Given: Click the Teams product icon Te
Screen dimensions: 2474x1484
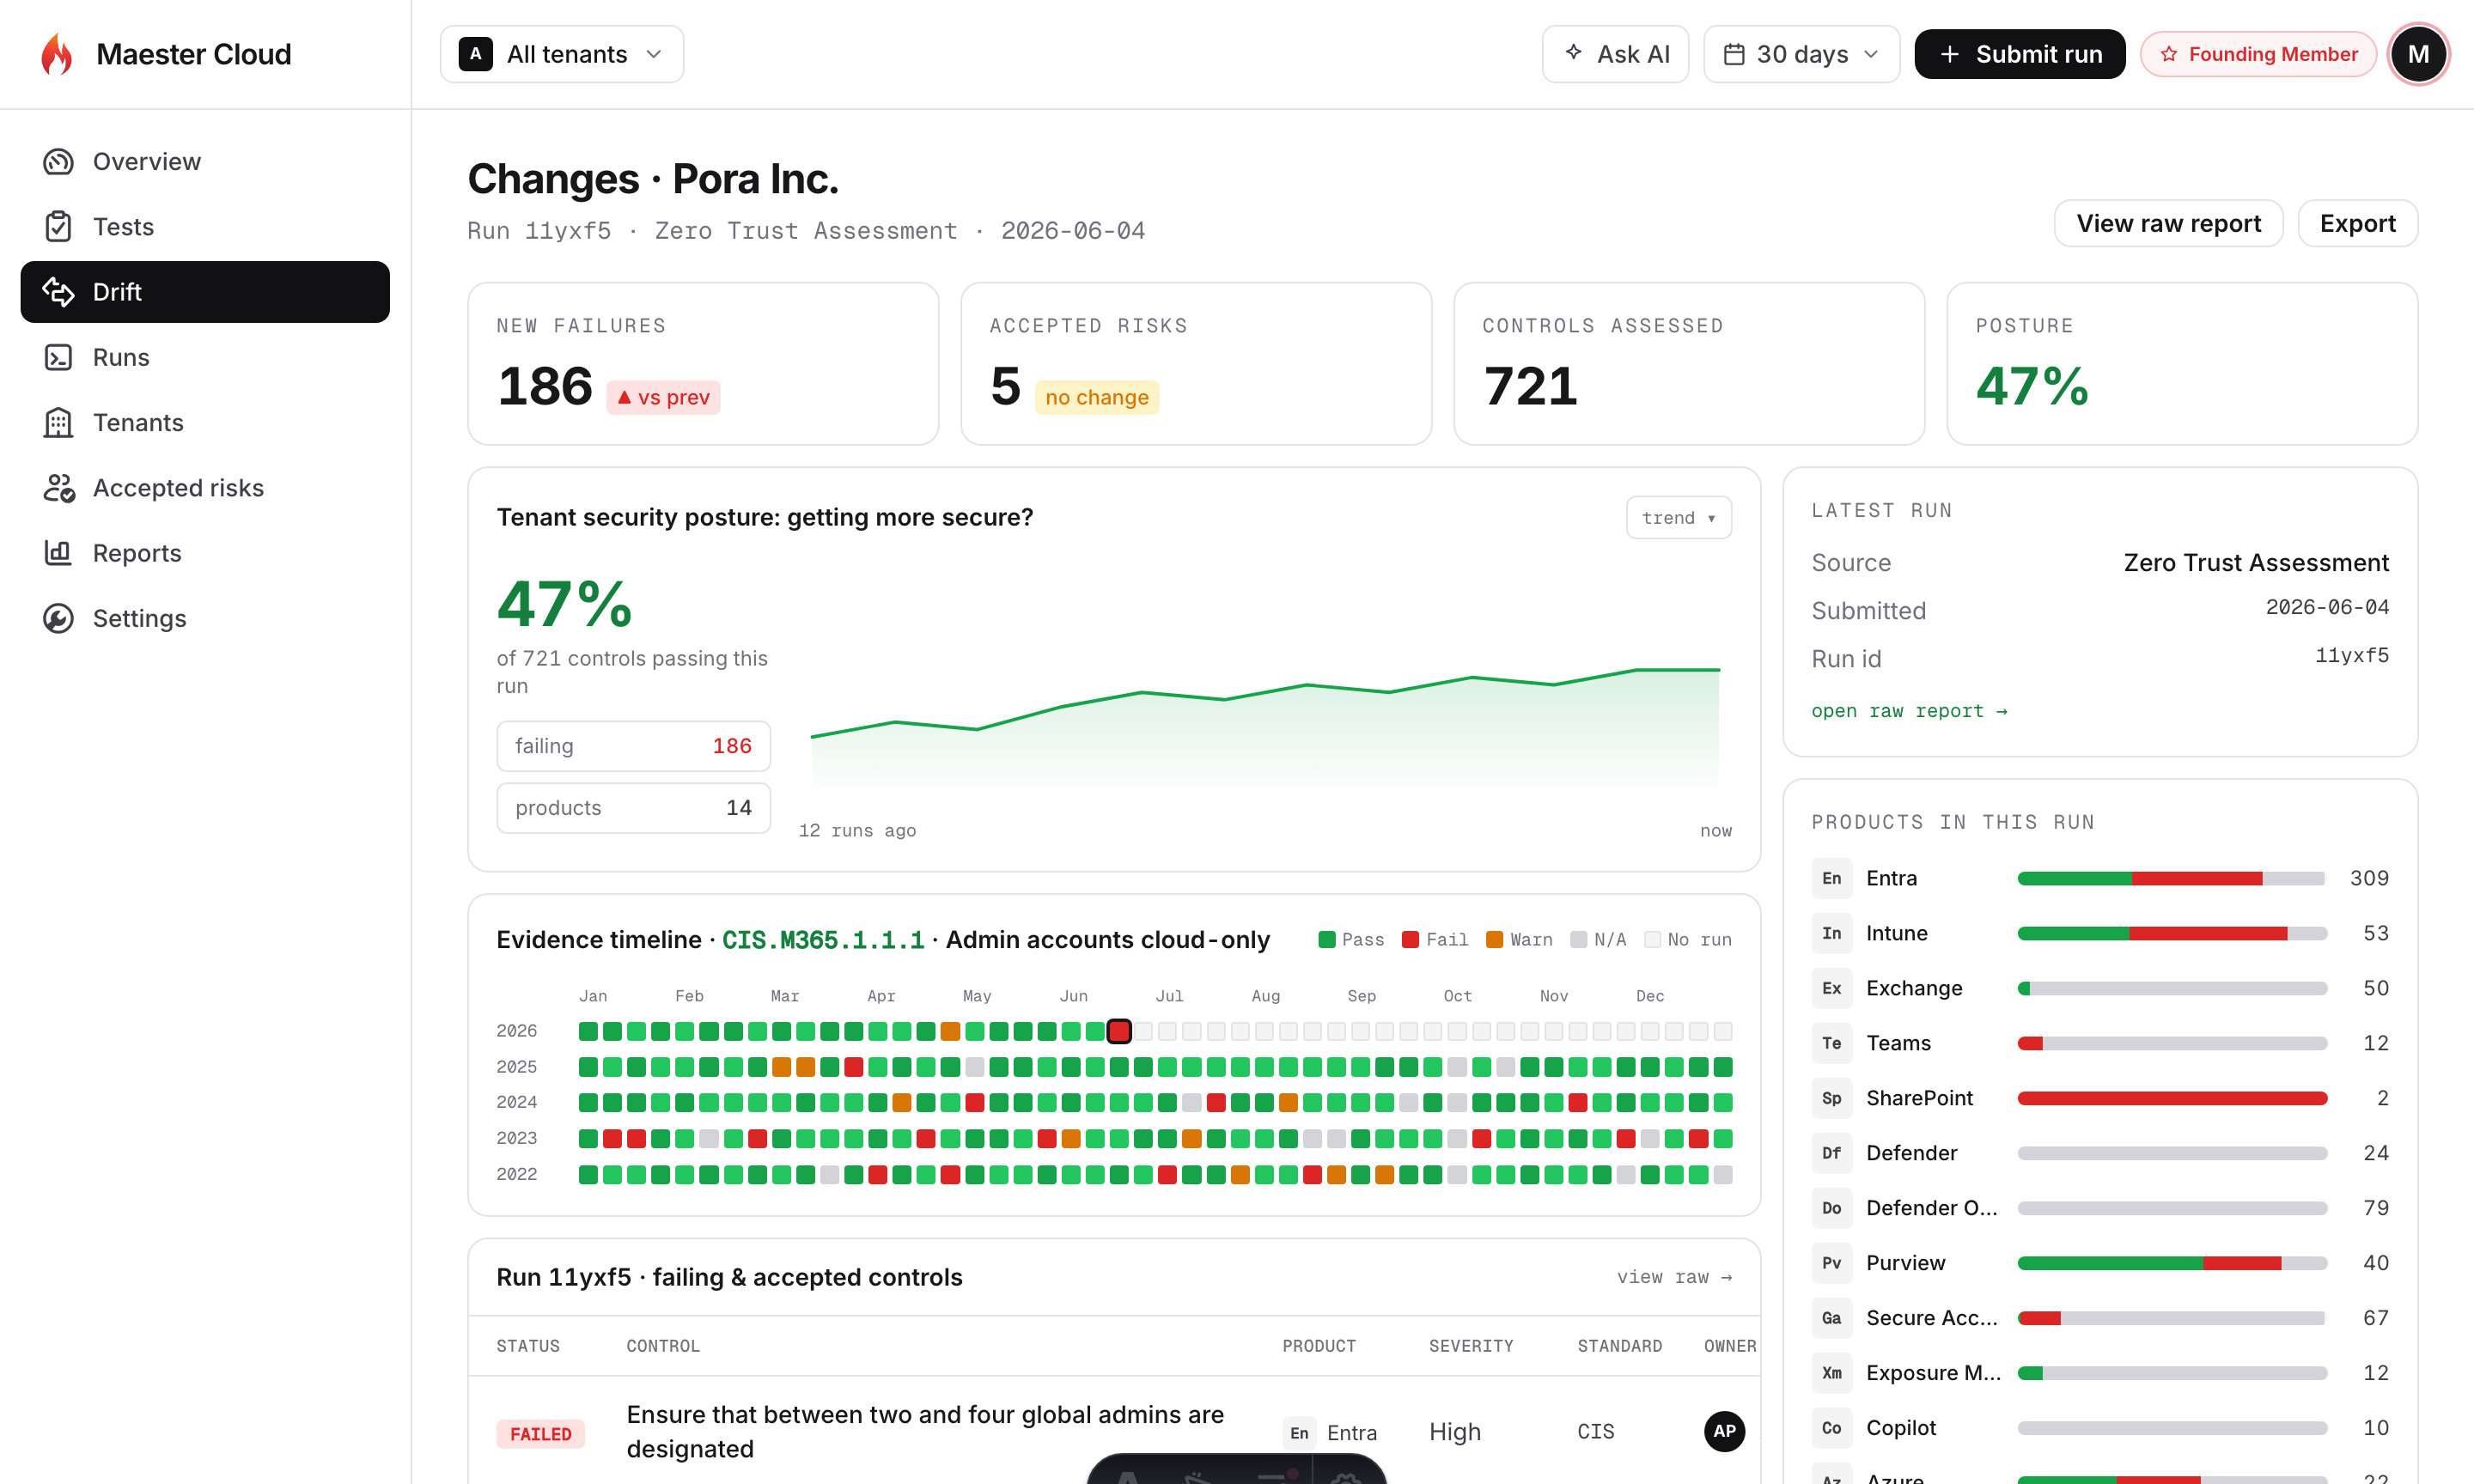Looking at the screenshot, I should point(1831,1043).
